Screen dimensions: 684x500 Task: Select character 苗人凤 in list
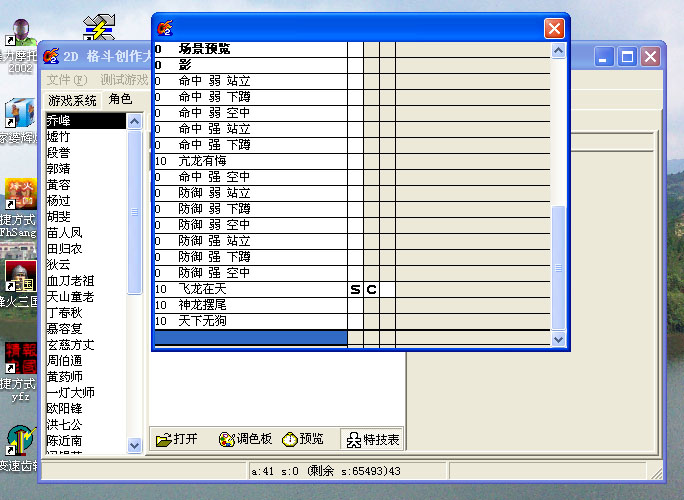point(86,233)
